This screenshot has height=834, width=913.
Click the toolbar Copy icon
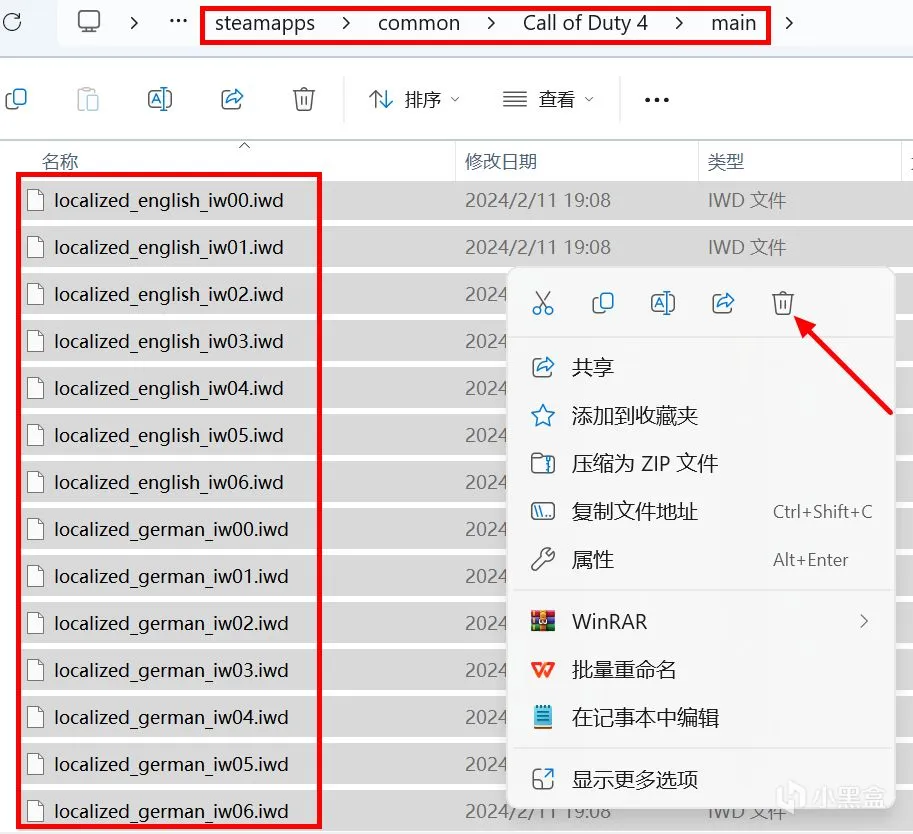click(16, 99)
